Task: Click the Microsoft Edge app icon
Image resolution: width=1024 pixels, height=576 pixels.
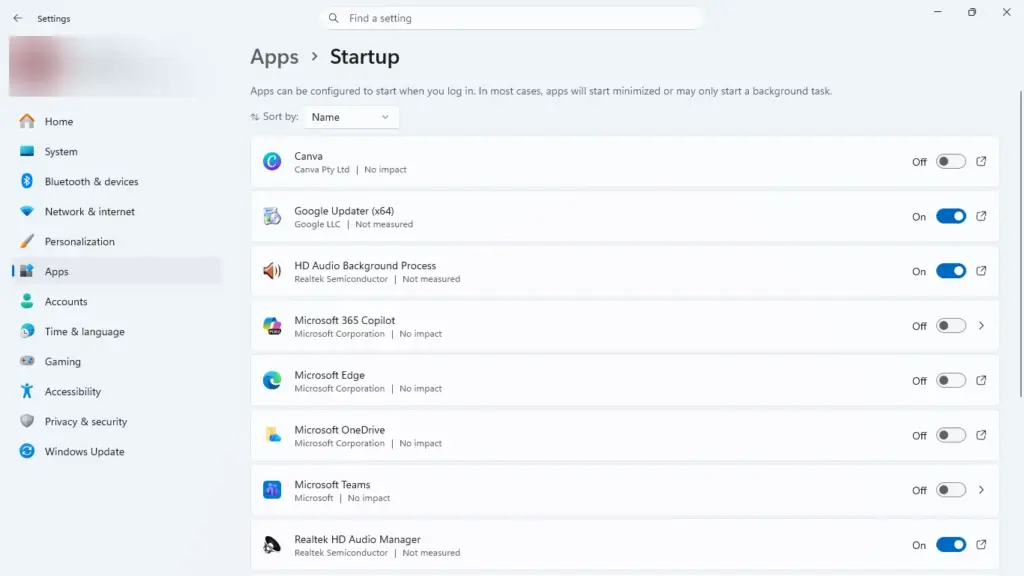Action: tap(272, 380)
